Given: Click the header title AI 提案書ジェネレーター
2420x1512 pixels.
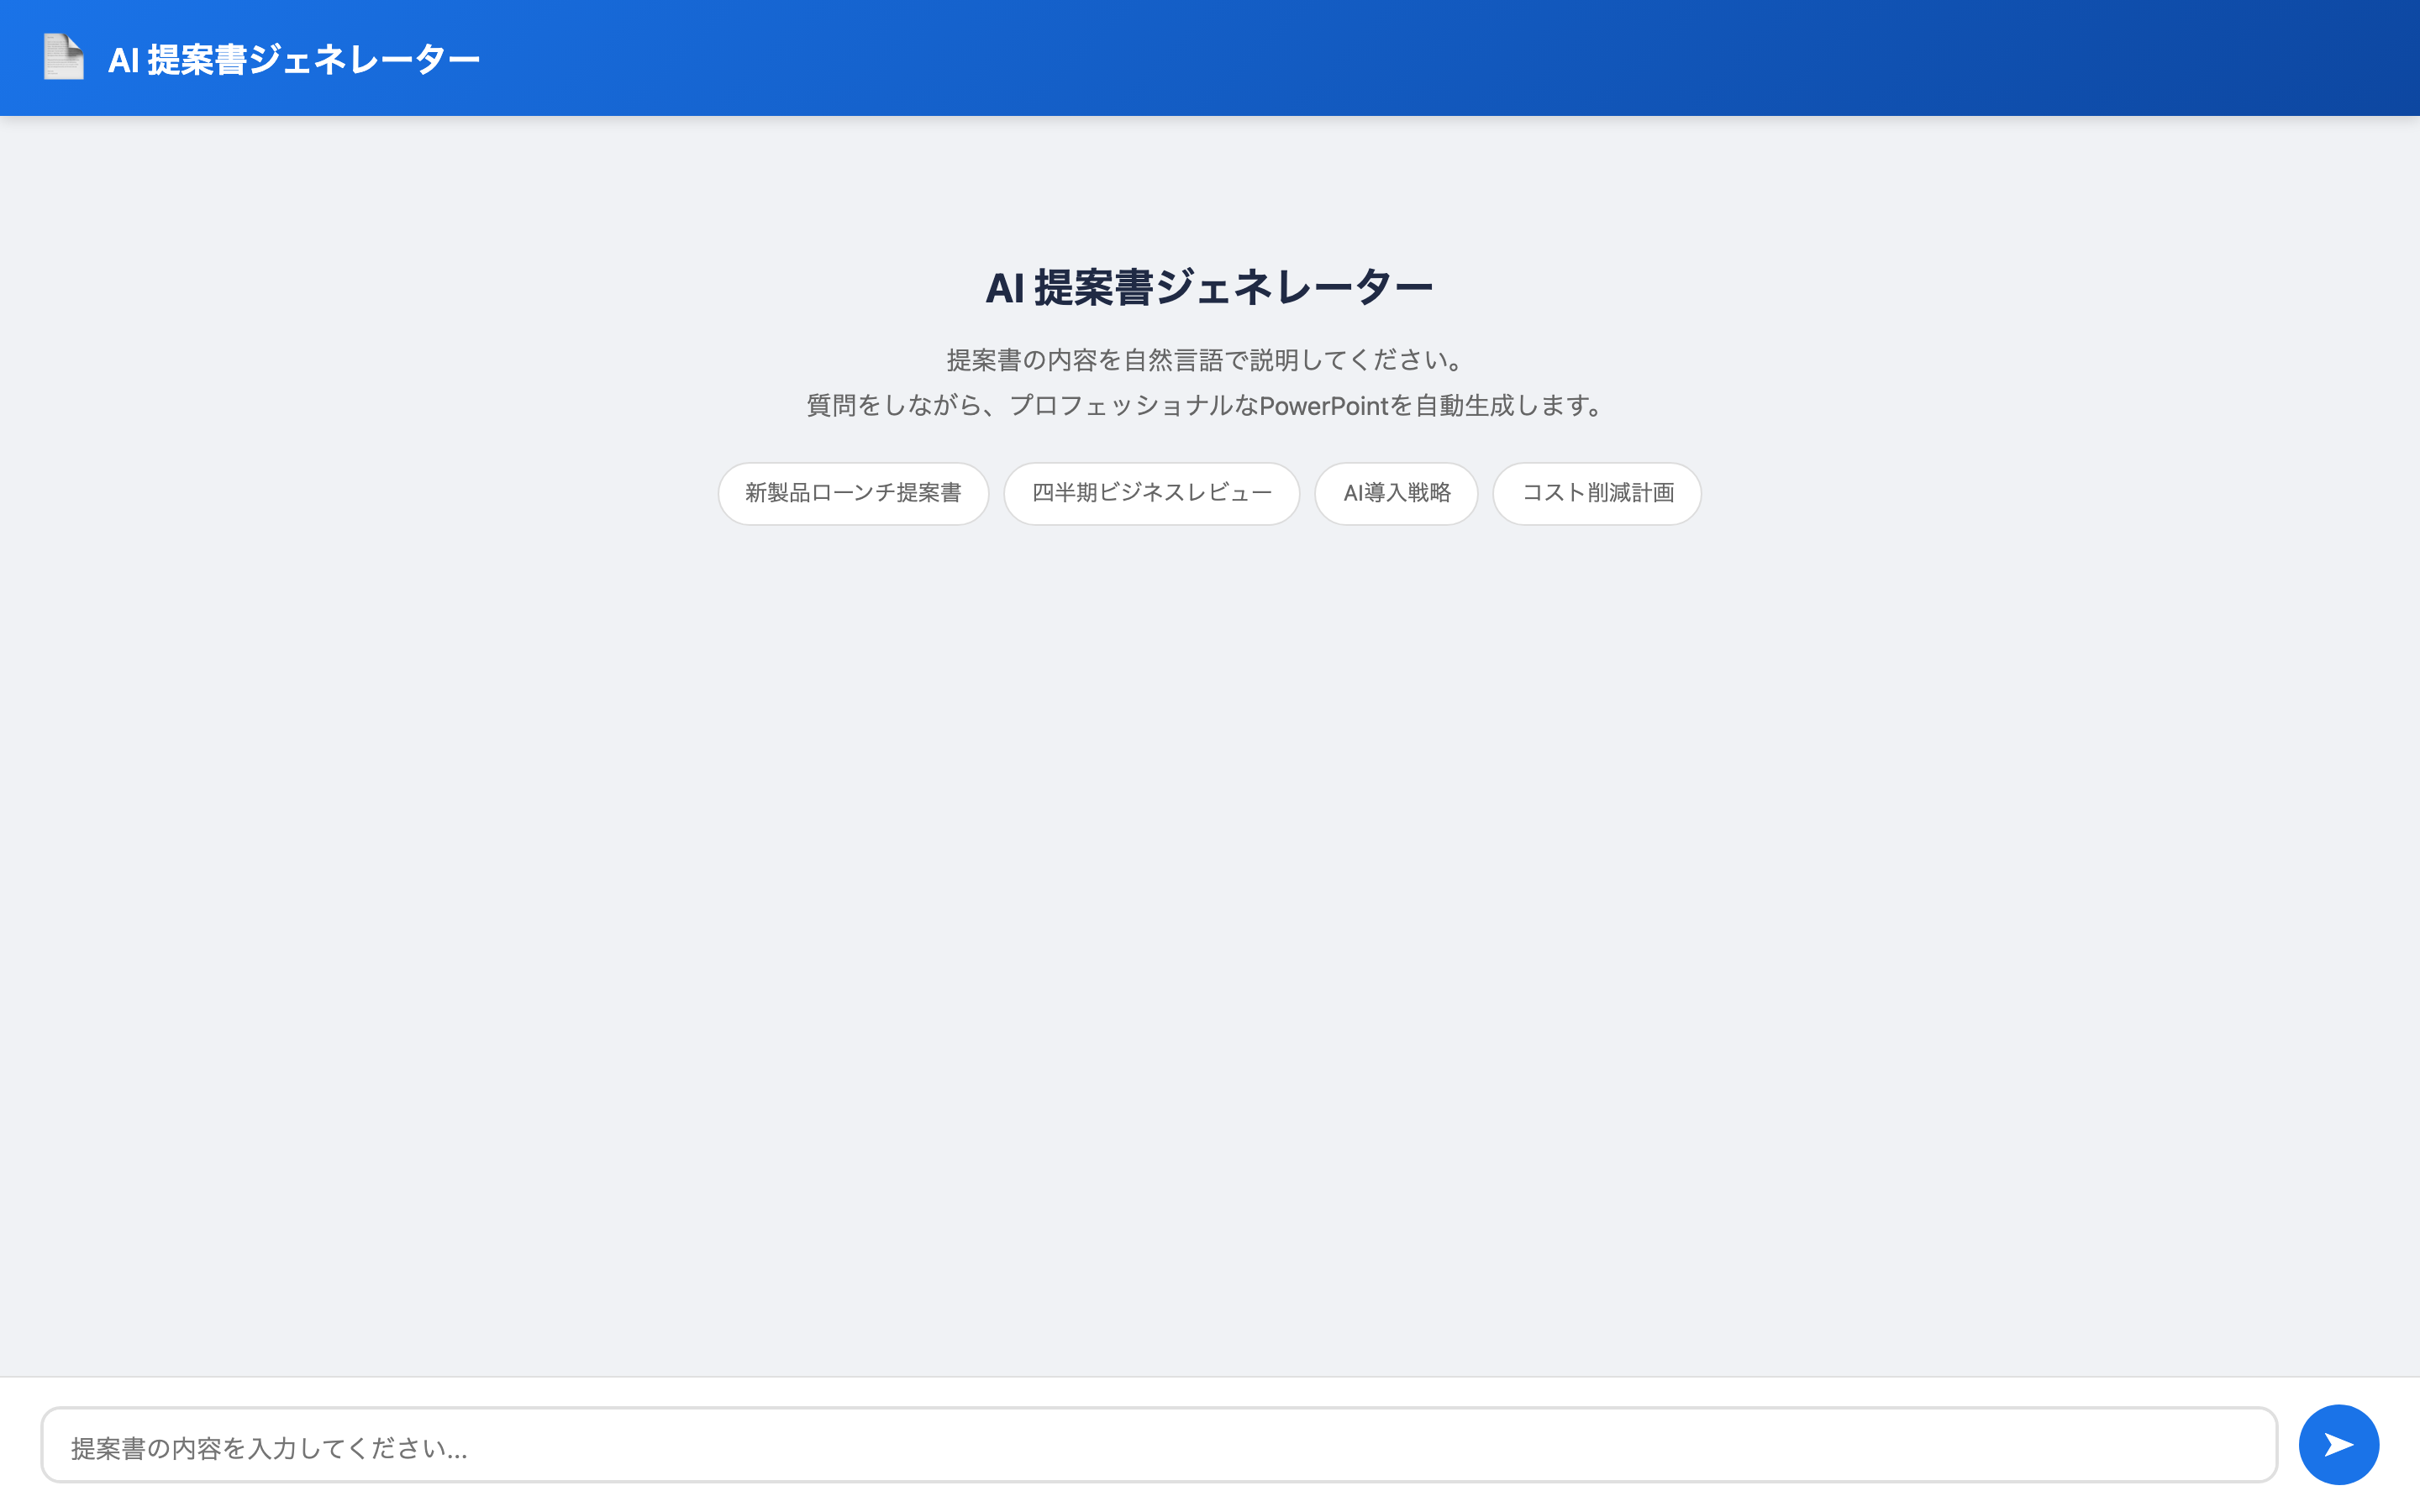Looking at the screenshot, I should point(294,60).
